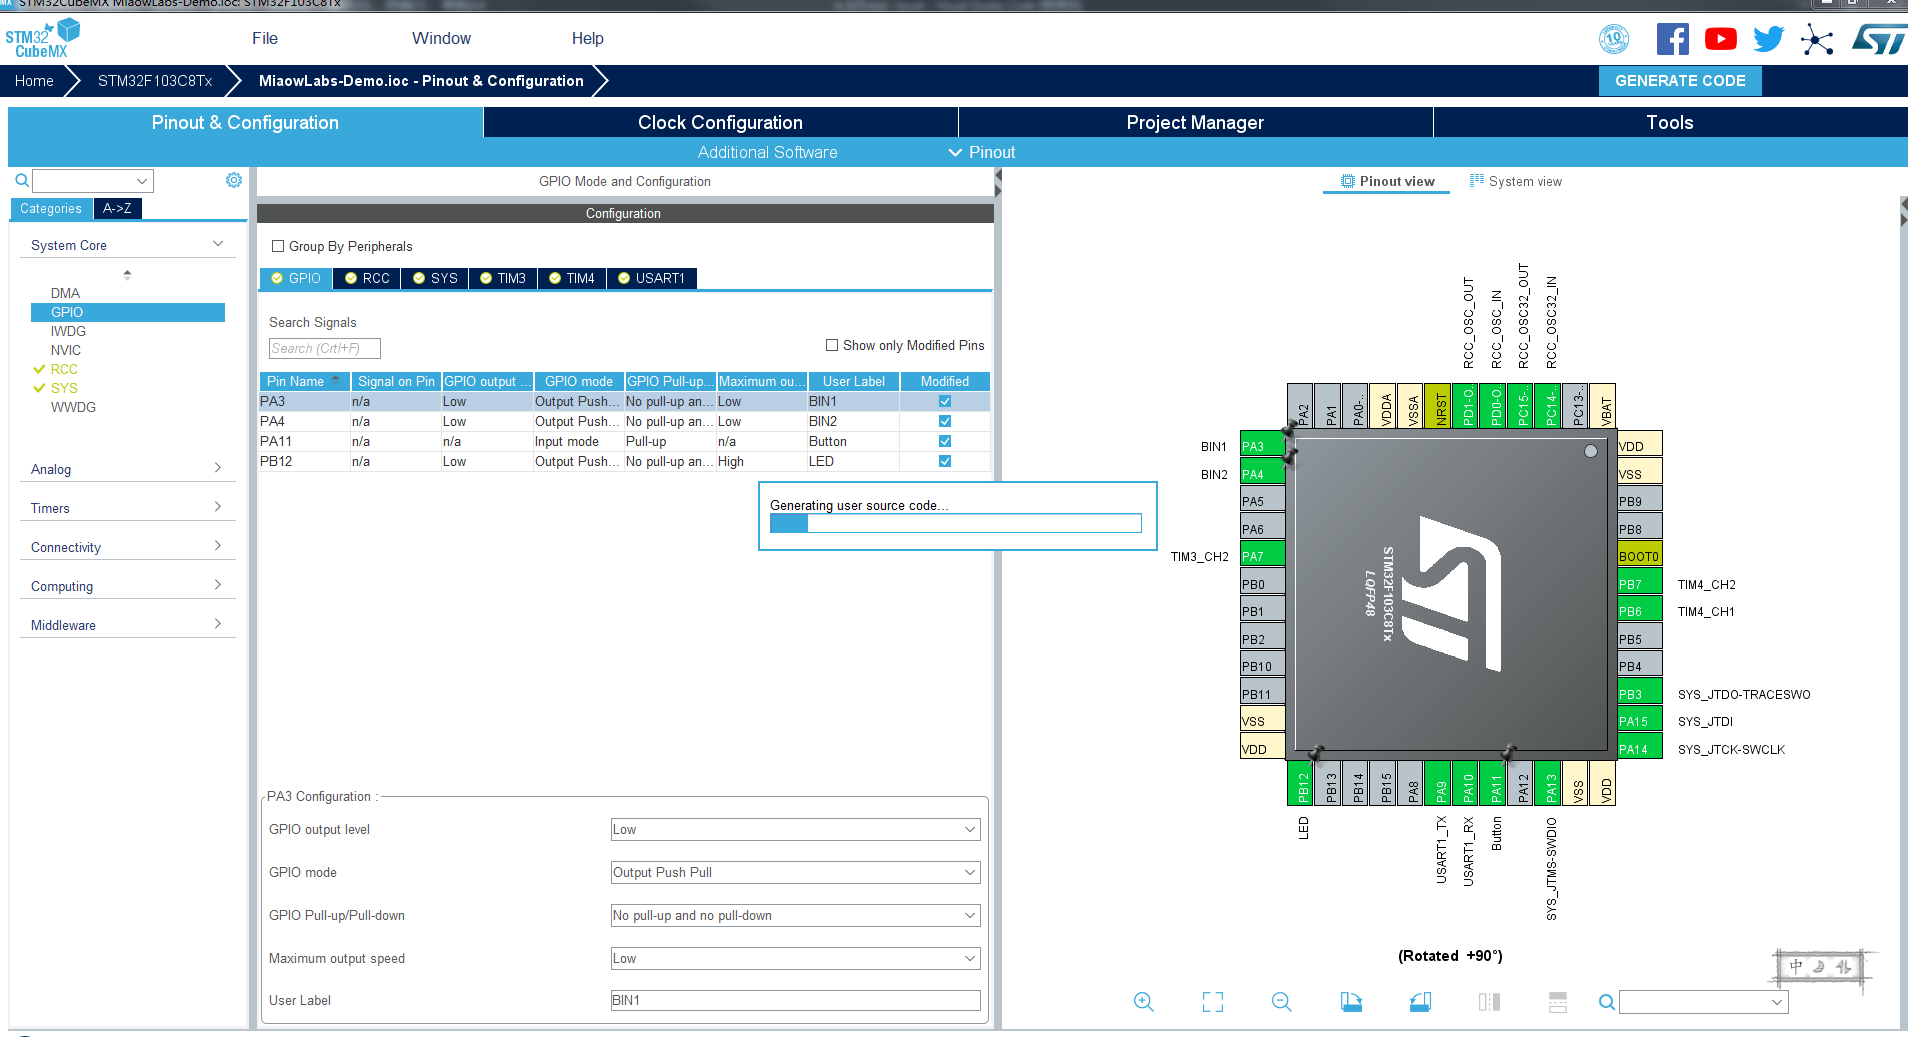Screen dimensions: 1908x1037
Task: Select the NRST pin on the chip
Action: click(1437, 407)
